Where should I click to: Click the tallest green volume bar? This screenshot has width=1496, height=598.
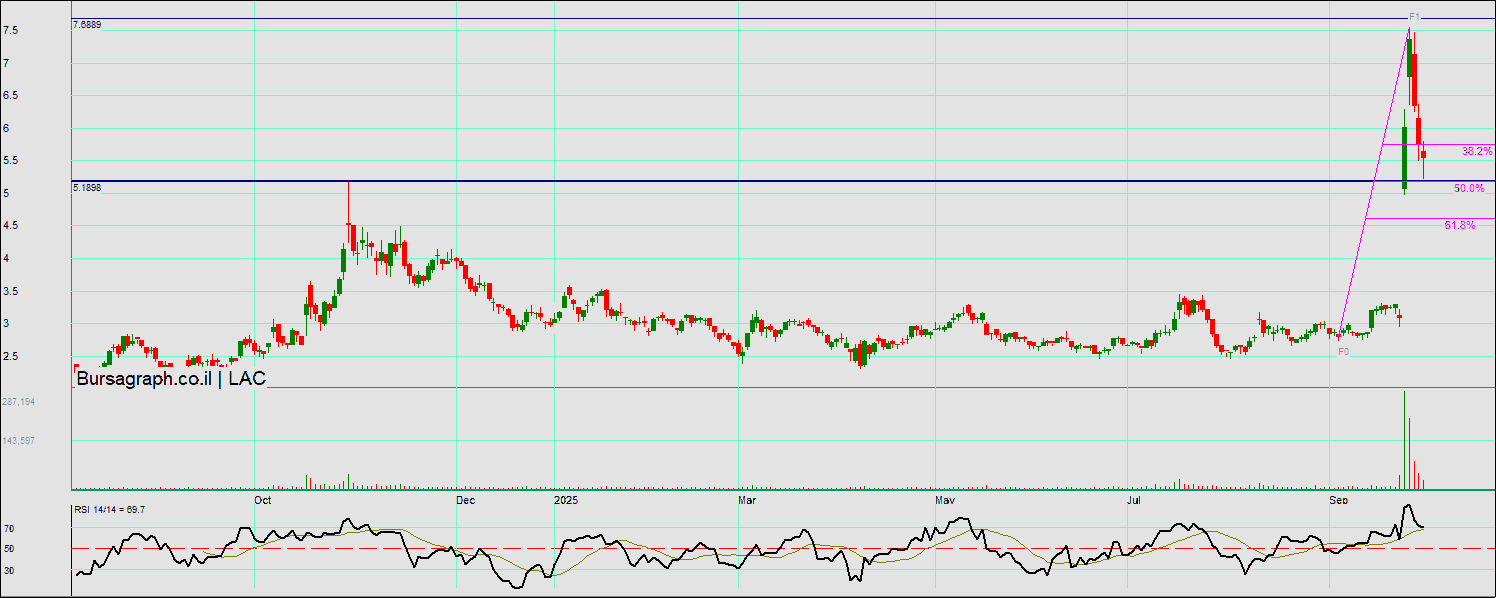tap(1404, 440)
